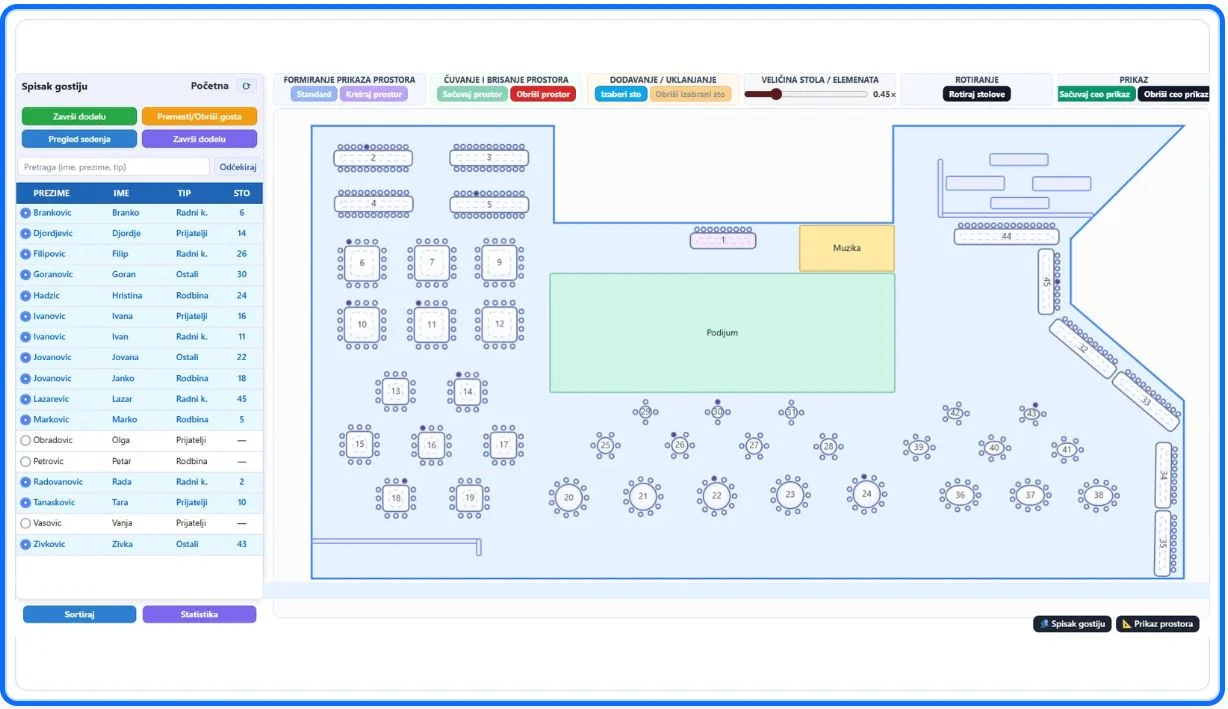Open Prikaz prostora via bottom-right button

tap(1157, 624)
